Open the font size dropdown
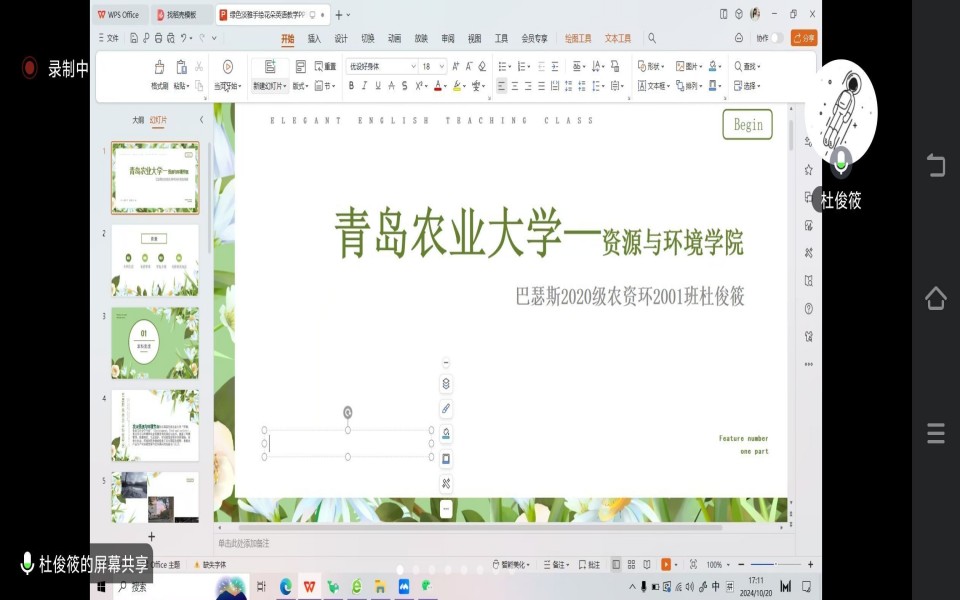This screenshot has height=600, width=960. coord(442,66)
